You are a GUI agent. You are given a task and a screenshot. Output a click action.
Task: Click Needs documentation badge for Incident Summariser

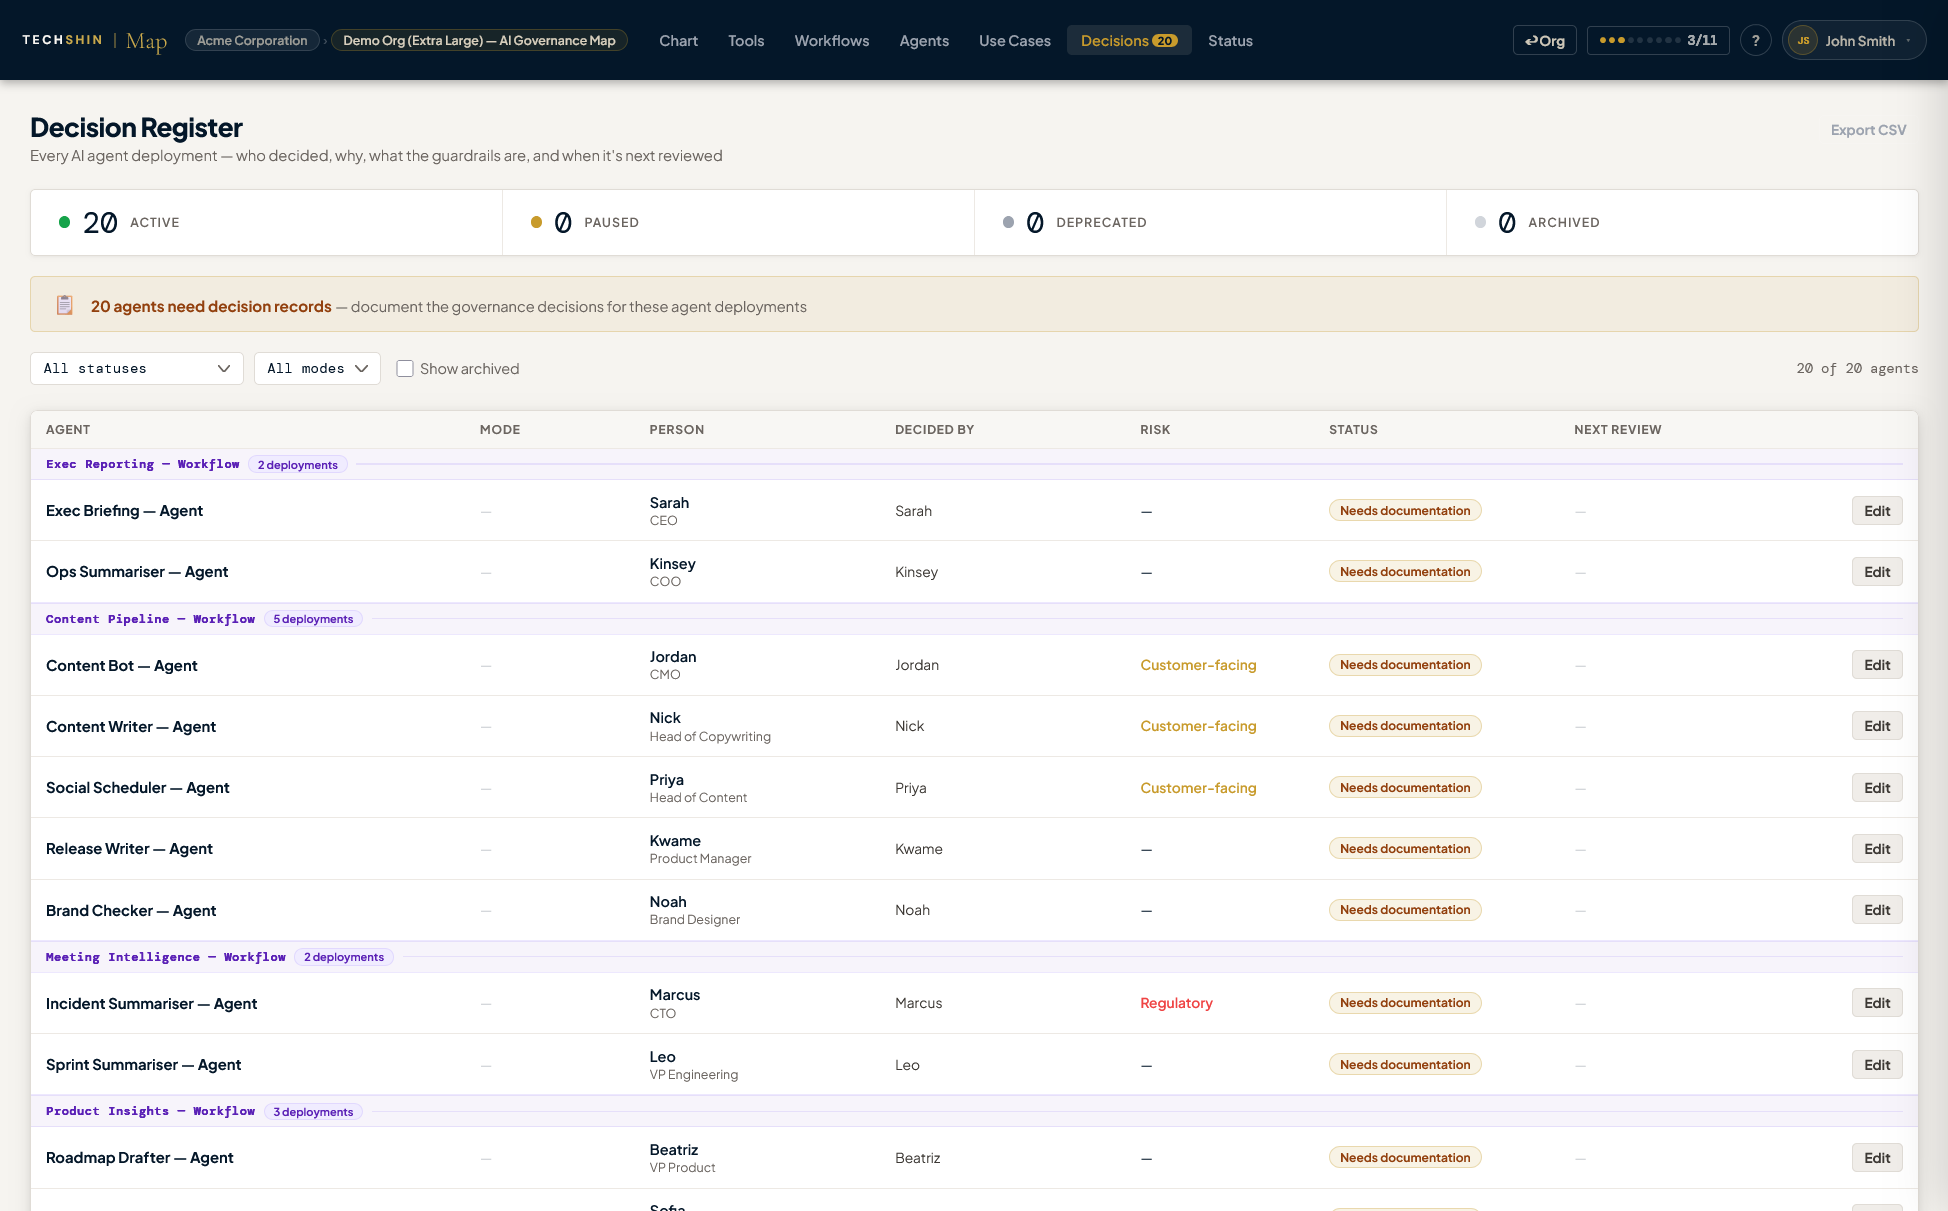pyautogui.click(x=1405, y=1003)
